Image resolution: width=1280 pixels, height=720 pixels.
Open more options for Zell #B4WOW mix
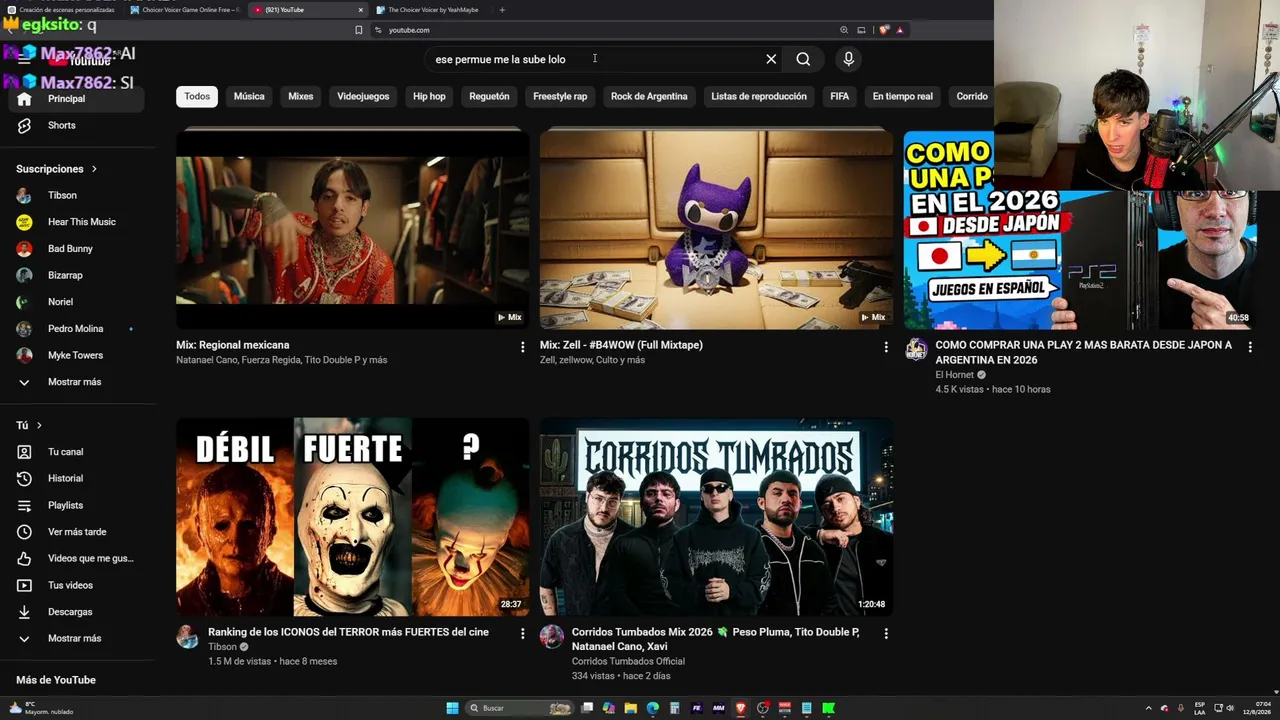tap(885, 347)
